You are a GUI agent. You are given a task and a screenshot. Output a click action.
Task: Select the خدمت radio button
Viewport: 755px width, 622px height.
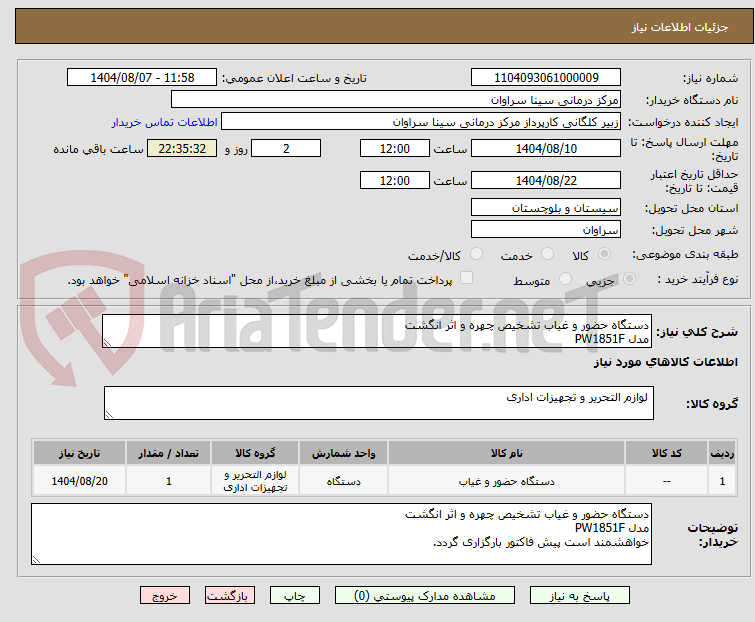coord(547,254)
